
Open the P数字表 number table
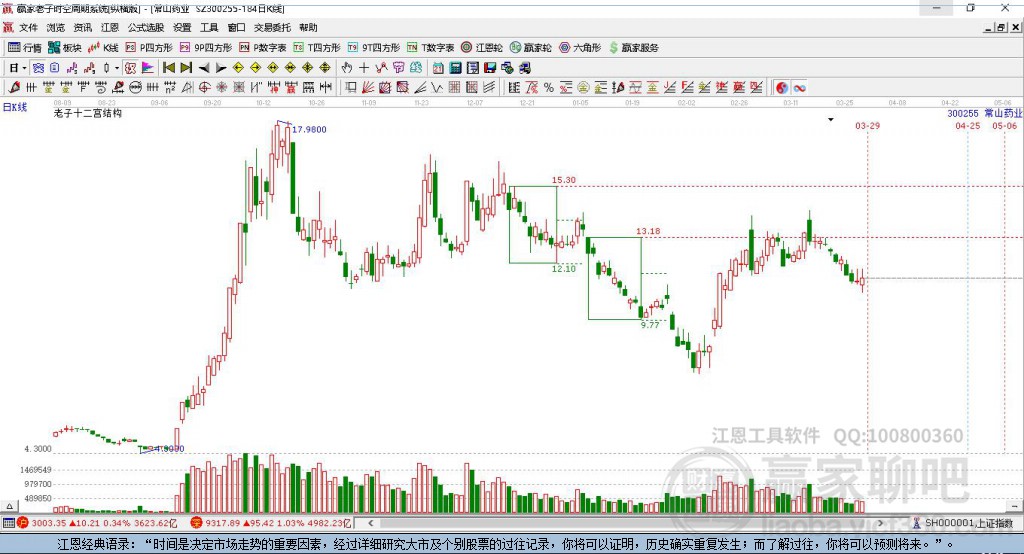click(x=263, y=48)
